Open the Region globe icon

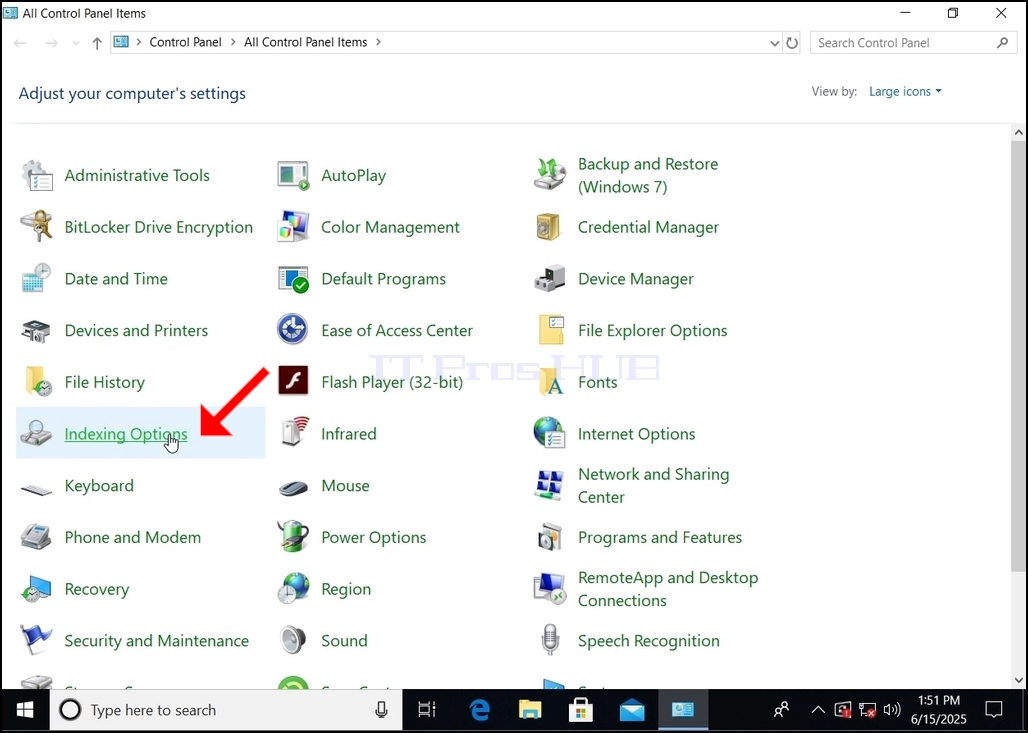[293, 588]
